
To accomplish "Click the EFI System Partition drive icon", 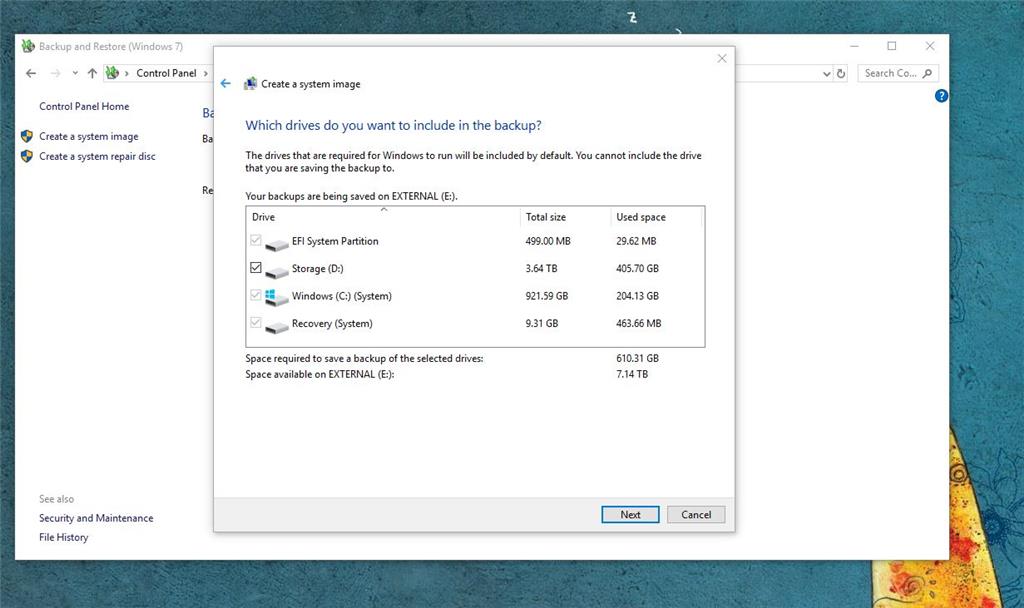I will click(x=277, y=244).
